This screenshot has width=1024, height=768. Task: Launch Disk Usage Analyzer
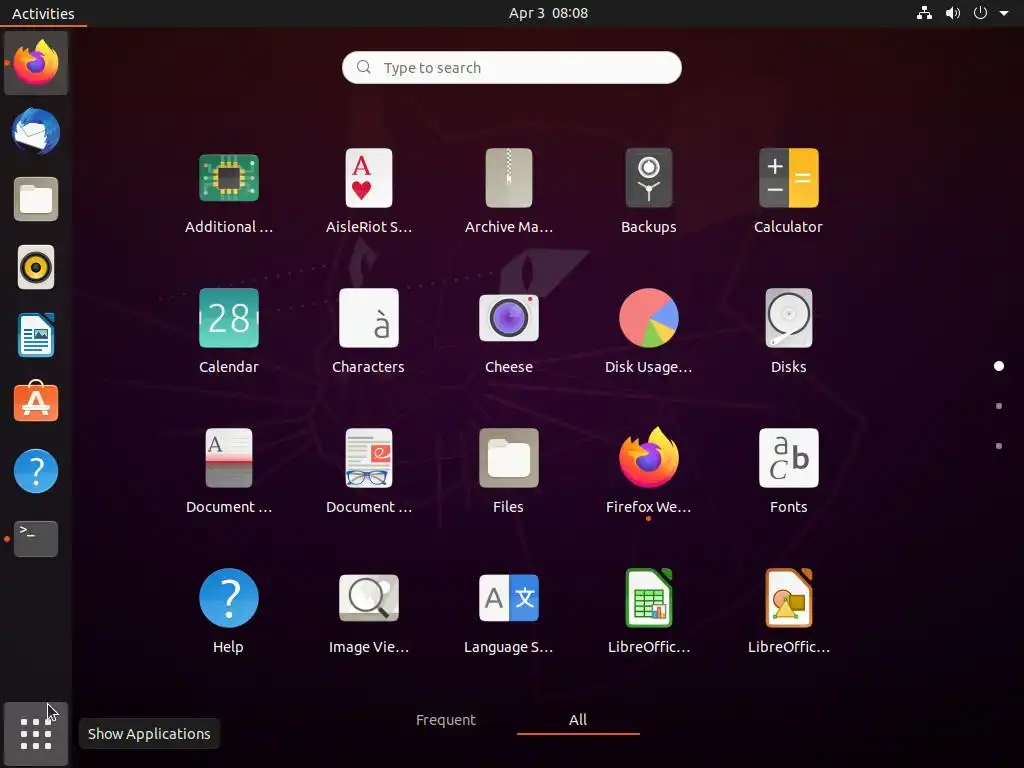[x=648, y=330]
